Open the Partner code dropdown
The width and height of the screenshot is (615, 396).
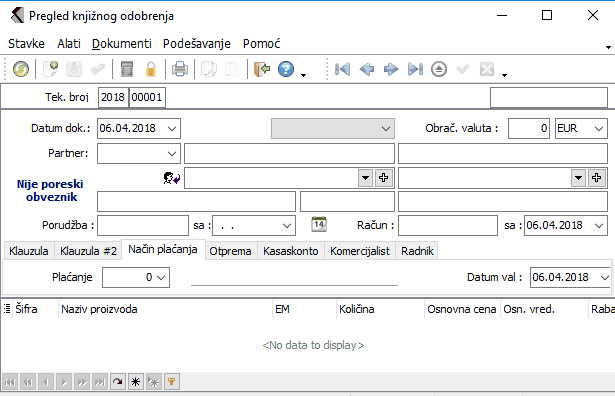tap(172, 153)
